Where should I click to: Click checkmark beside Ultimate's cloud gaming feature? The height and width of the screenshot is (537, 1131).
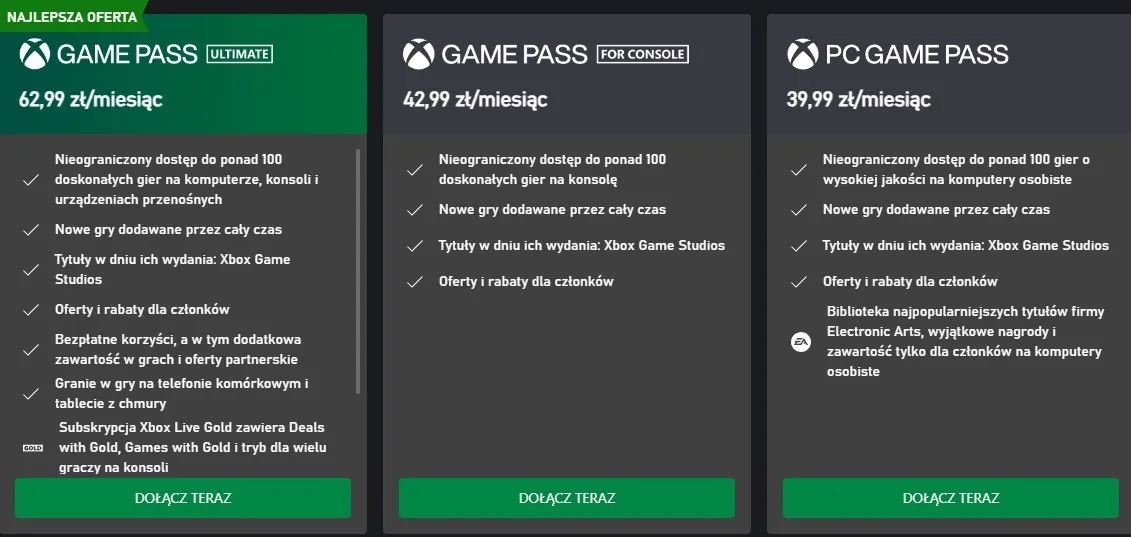(x=31, y=394)
